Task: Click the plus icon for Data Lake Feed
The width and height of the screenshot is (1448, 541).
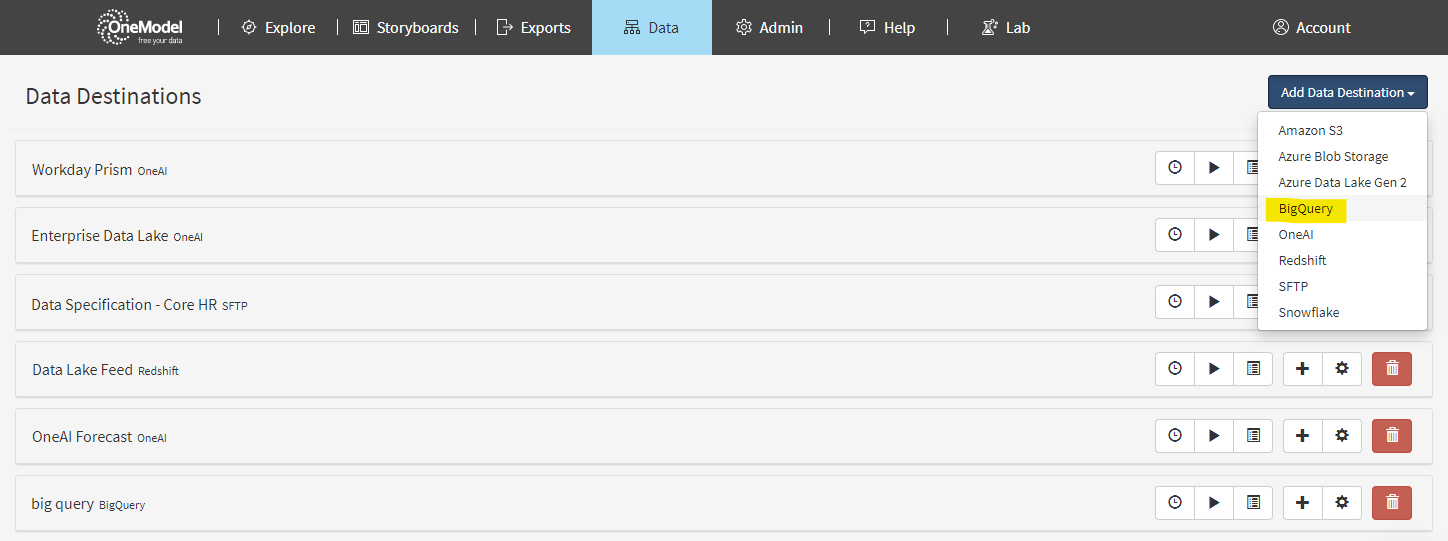Action: pos(1302,369)
